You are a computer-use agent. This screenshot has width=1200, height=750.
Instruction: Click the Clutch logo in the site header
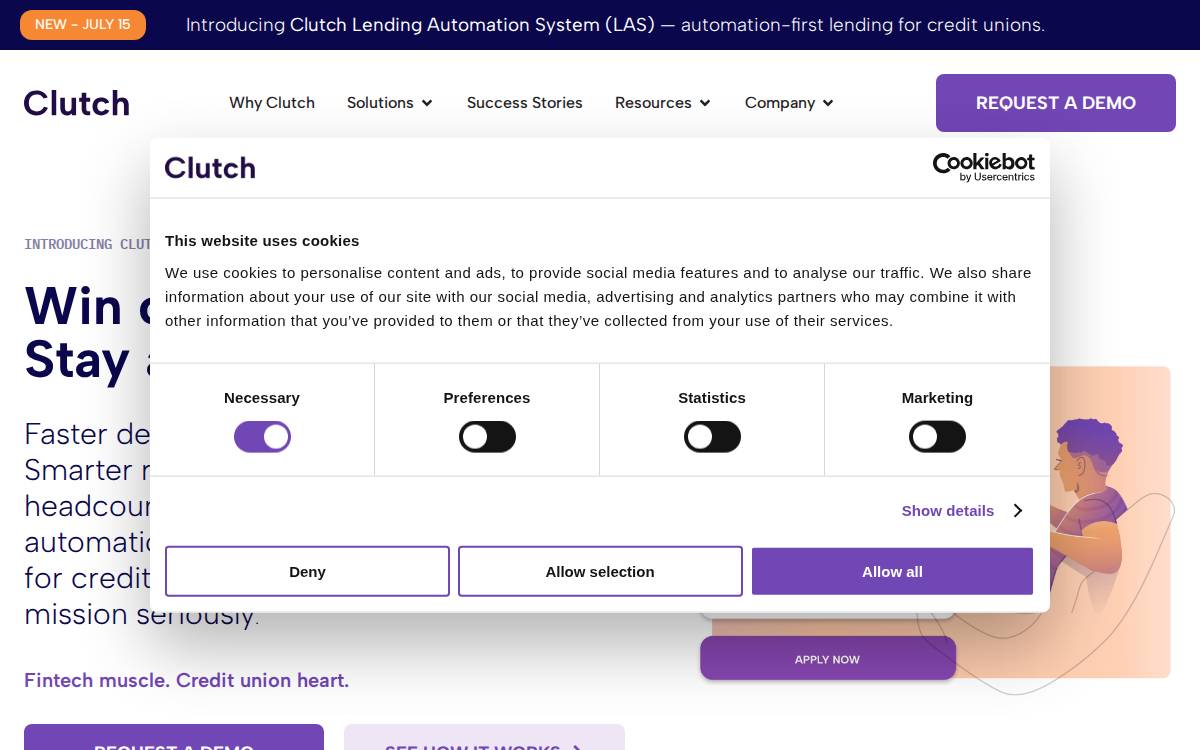[77, 103]
